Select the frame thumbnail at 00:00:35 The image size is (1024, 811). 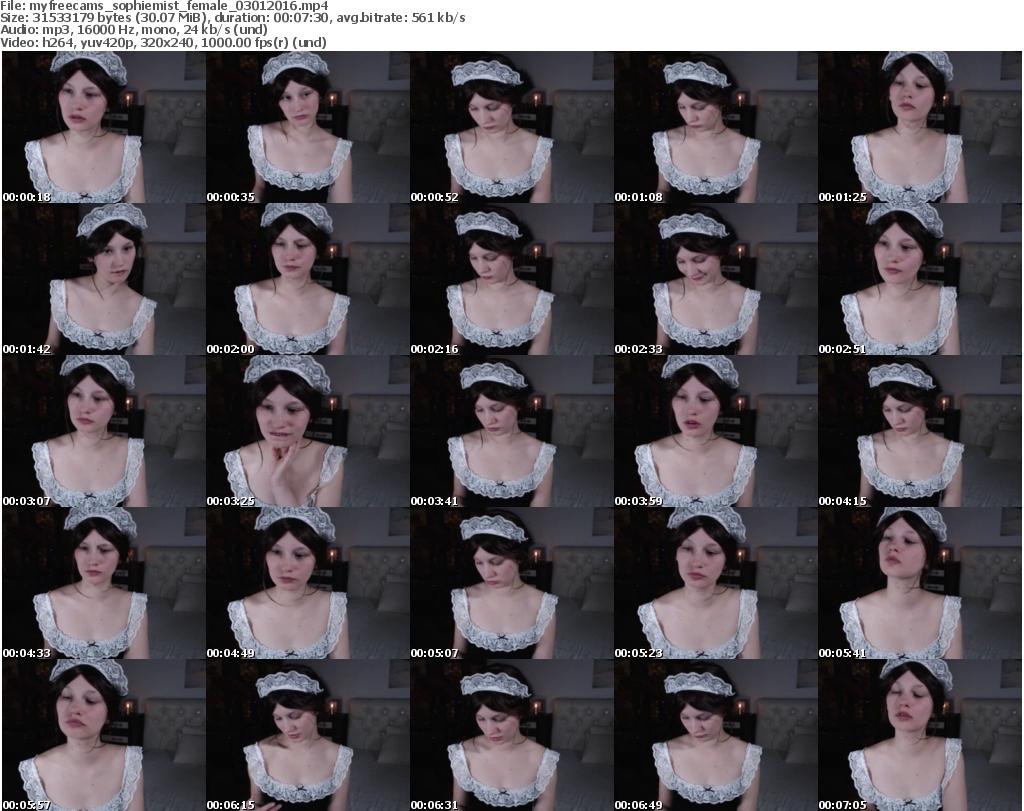click(308, 127)
